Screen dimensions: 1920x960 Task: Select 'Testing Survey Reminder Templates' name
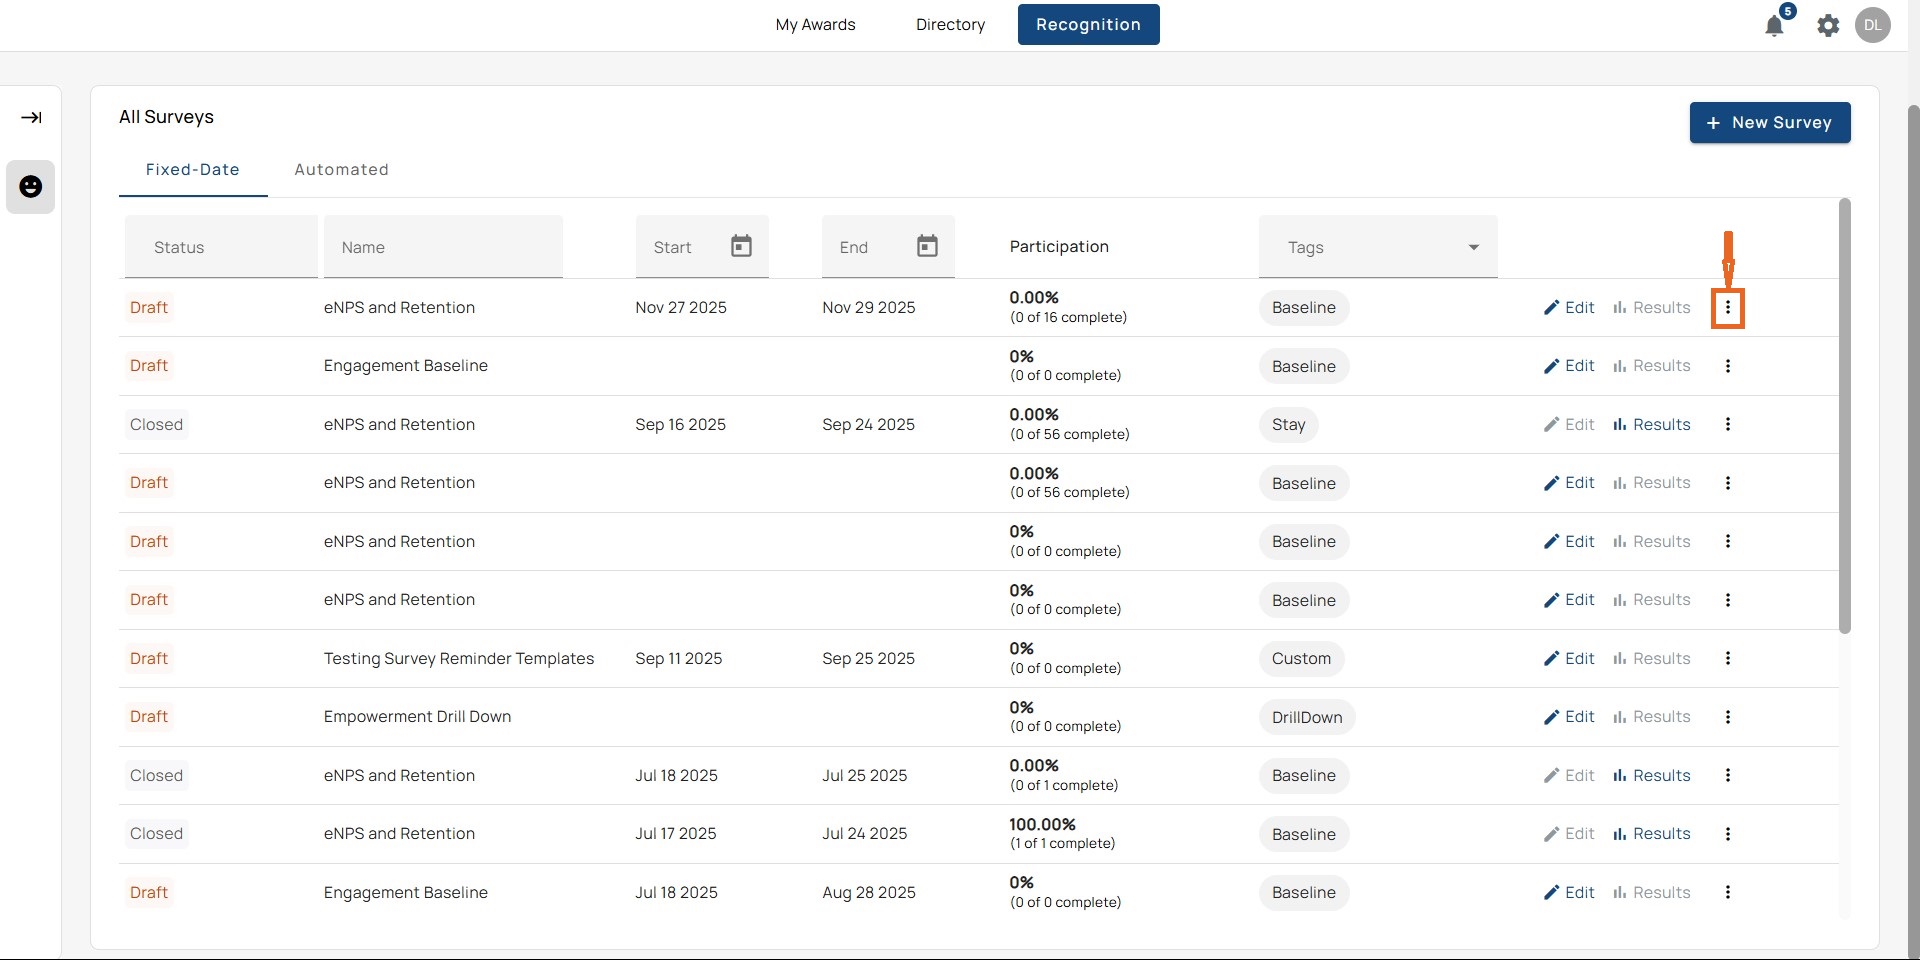point(459,659)
